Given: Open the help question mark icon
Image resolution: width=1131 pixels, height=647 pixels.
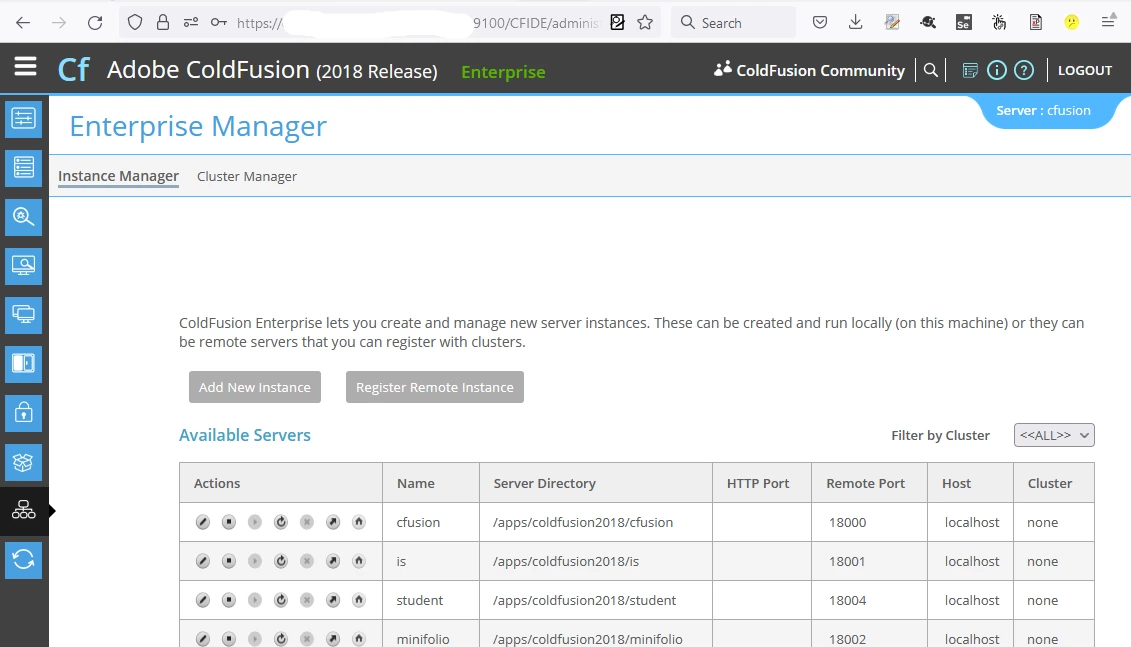Looking at the screenshot, I should 1024,70.
